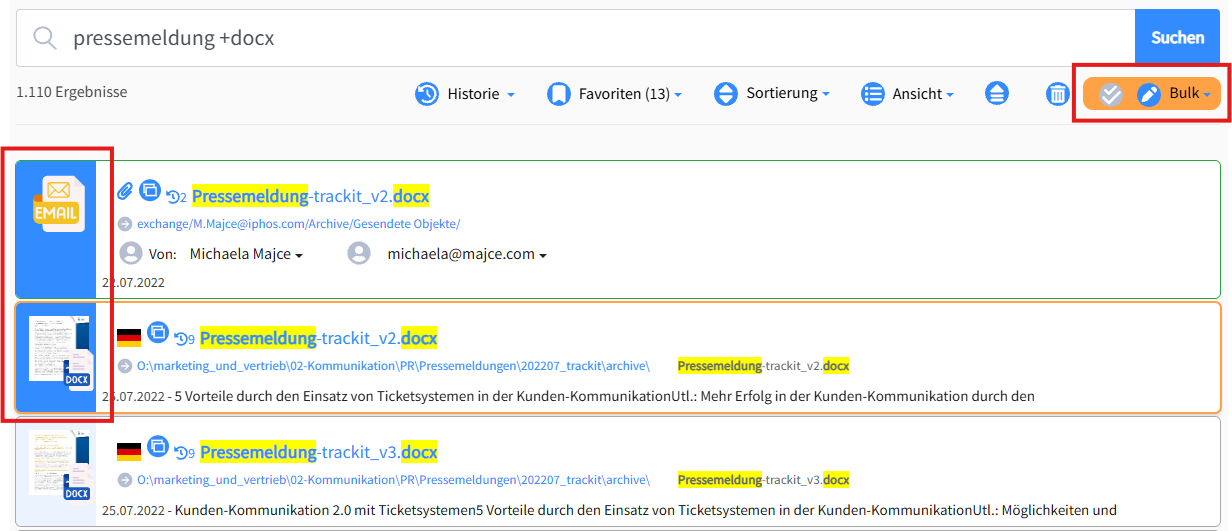Open the Pressemeldung-trackit_v3.docx title link
The height and width of the screenshot is (531, 1232).
pyautogui.click(x=318, y=453)
